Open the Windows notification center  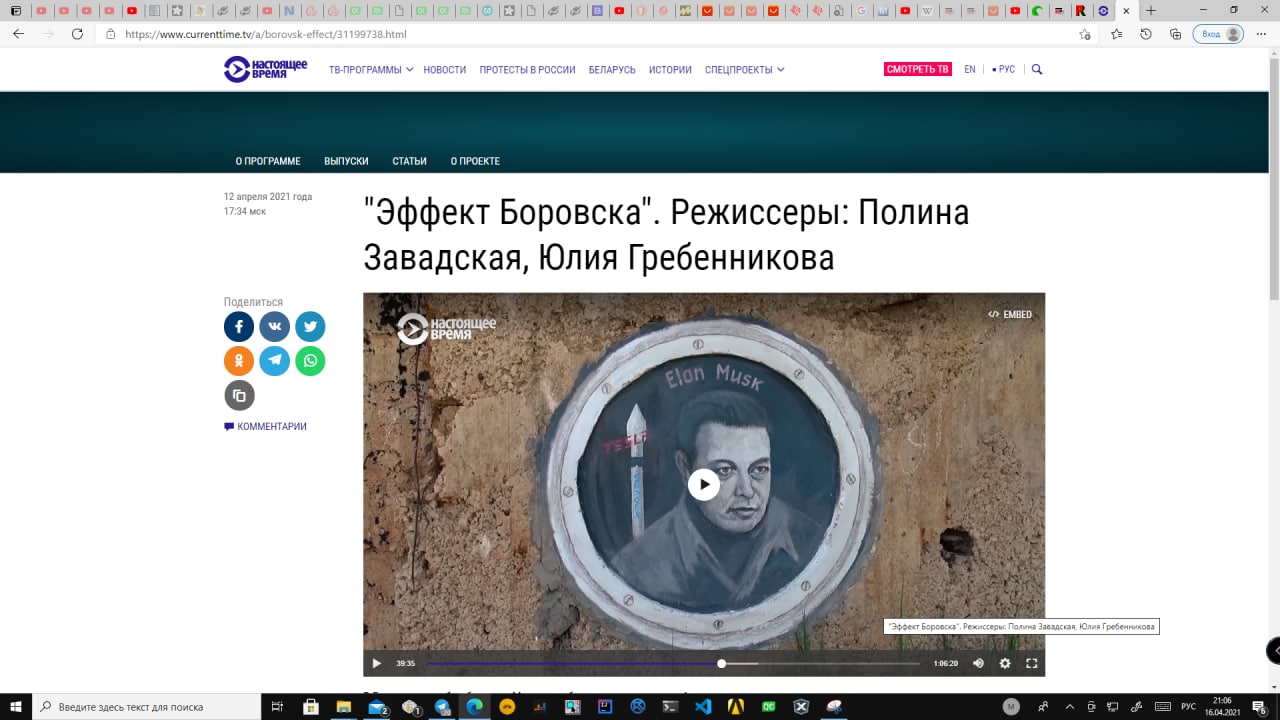pos(1260,707)
